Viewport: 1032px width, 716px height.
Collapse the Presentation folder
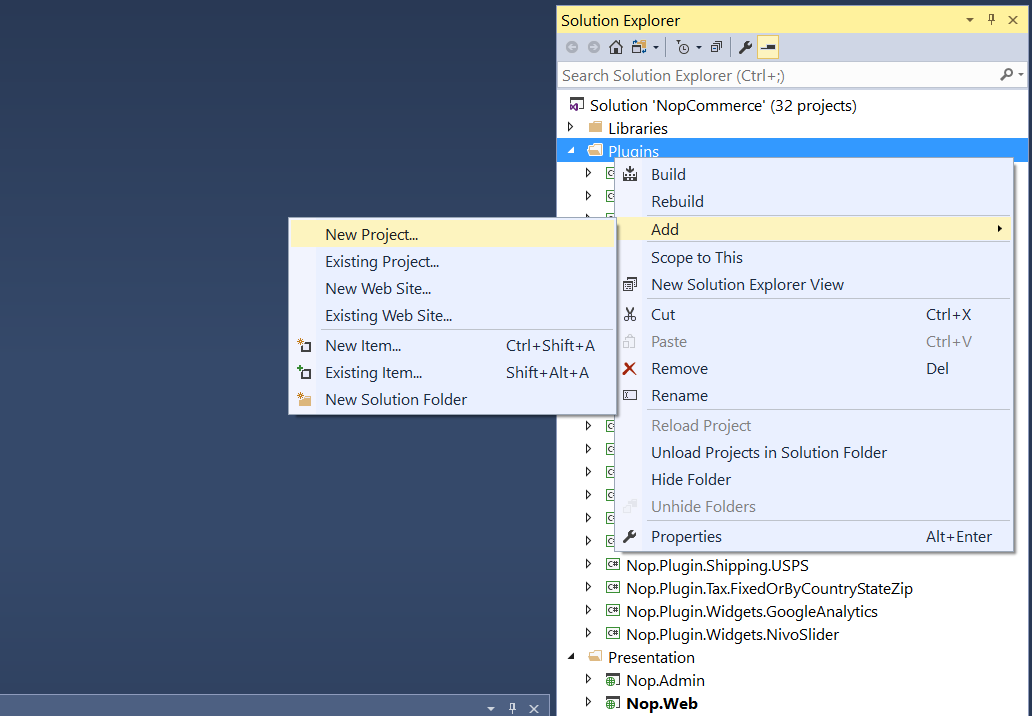click(571, 657)
